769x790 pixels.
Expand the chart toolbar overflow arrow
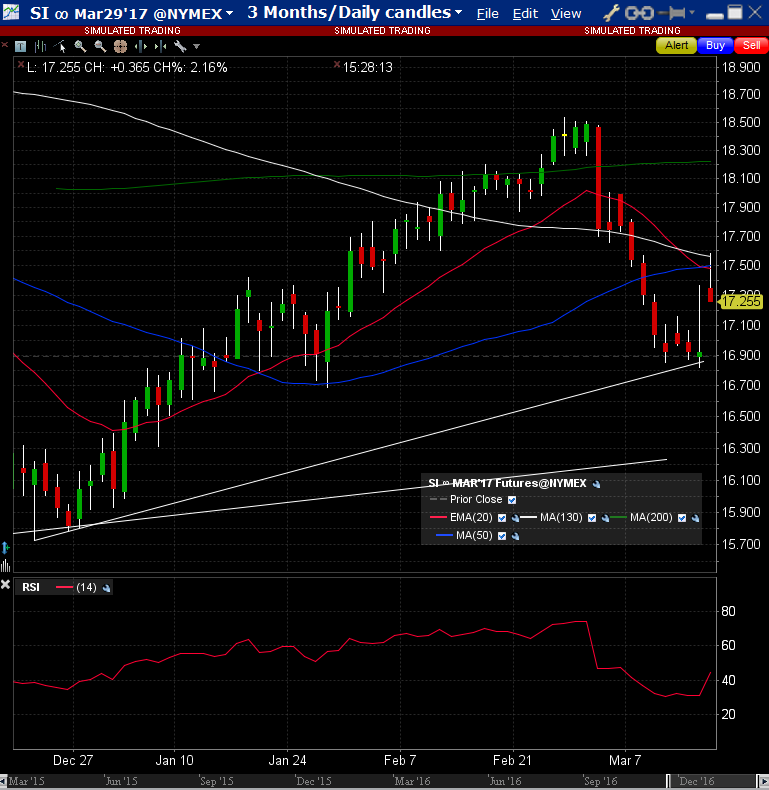[x=196, y=47]
